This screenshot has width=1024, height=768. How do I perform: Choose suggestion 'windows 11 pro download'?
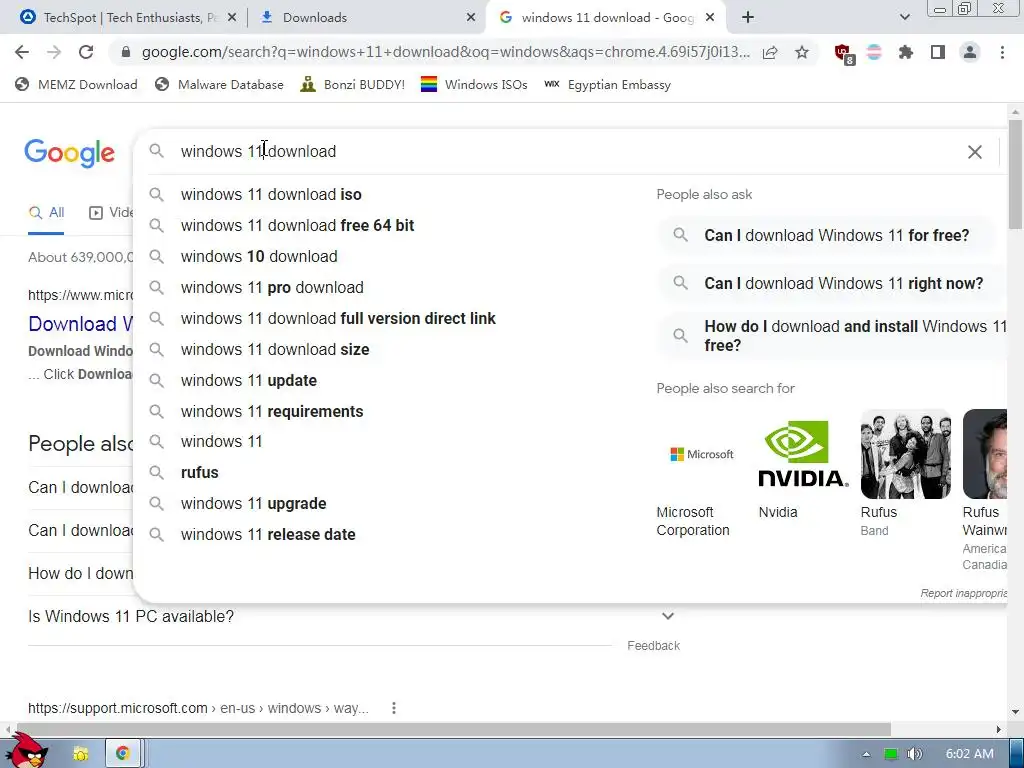coord(392,287)
